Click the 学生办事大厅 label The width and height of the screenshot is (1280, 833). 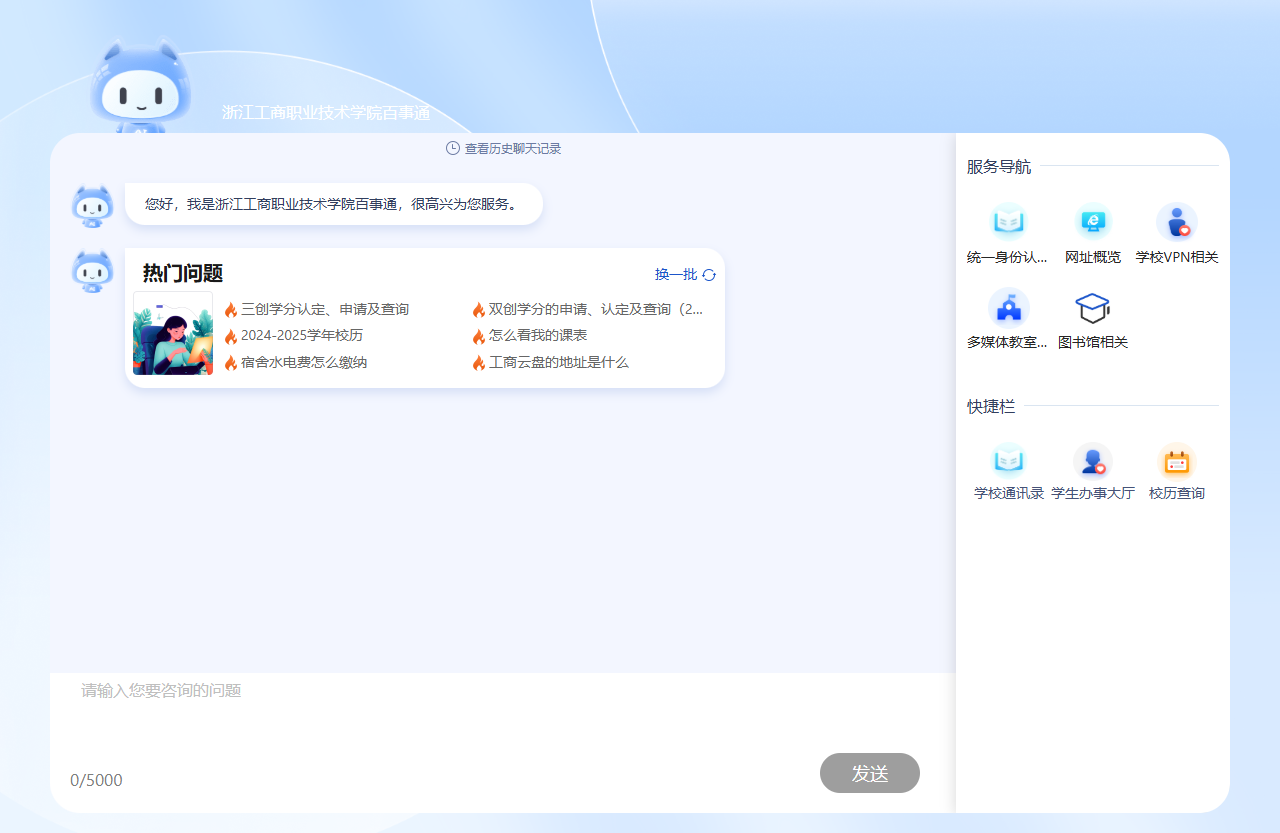[1093, 493]
